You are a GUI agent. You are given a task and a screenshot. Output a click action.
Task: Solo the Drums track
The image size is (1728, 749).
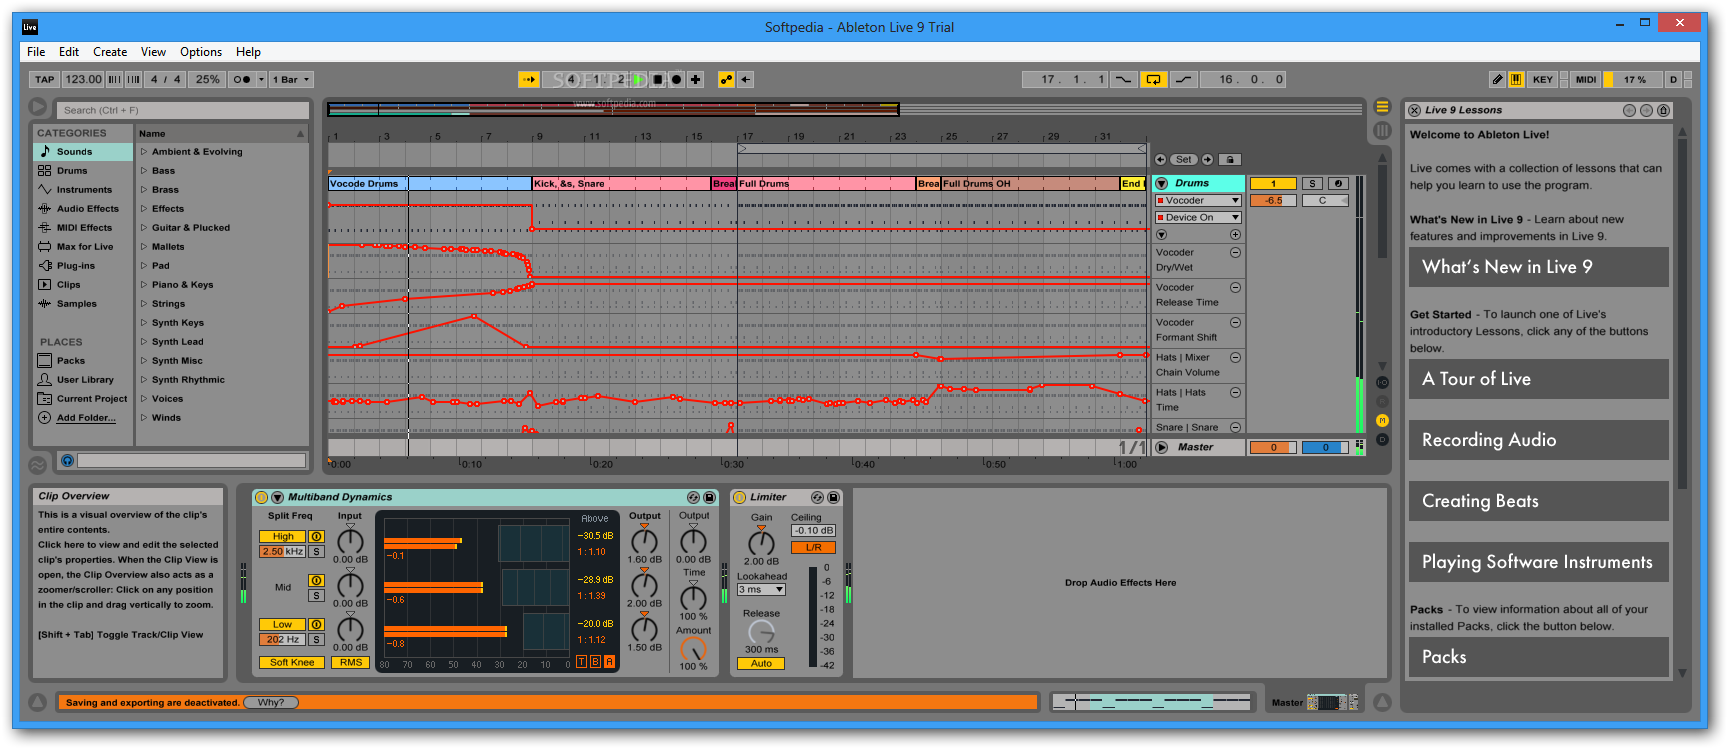tap(1313, 184)
